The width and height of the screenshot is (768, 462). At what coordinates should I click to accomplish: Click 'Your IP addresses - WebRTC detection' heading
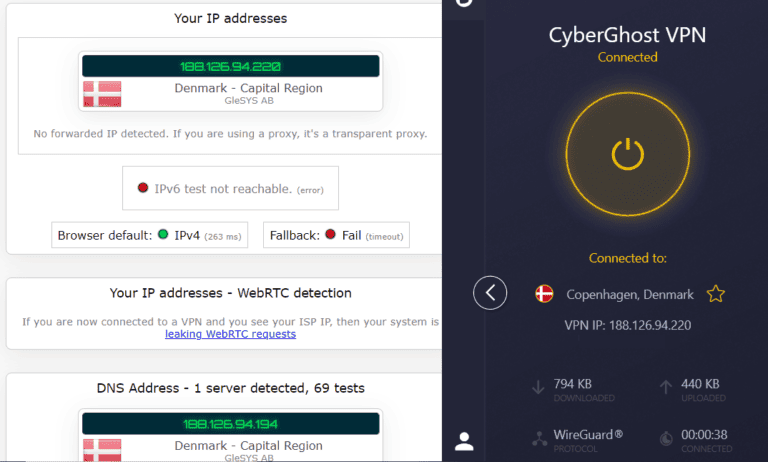(230, 293)
